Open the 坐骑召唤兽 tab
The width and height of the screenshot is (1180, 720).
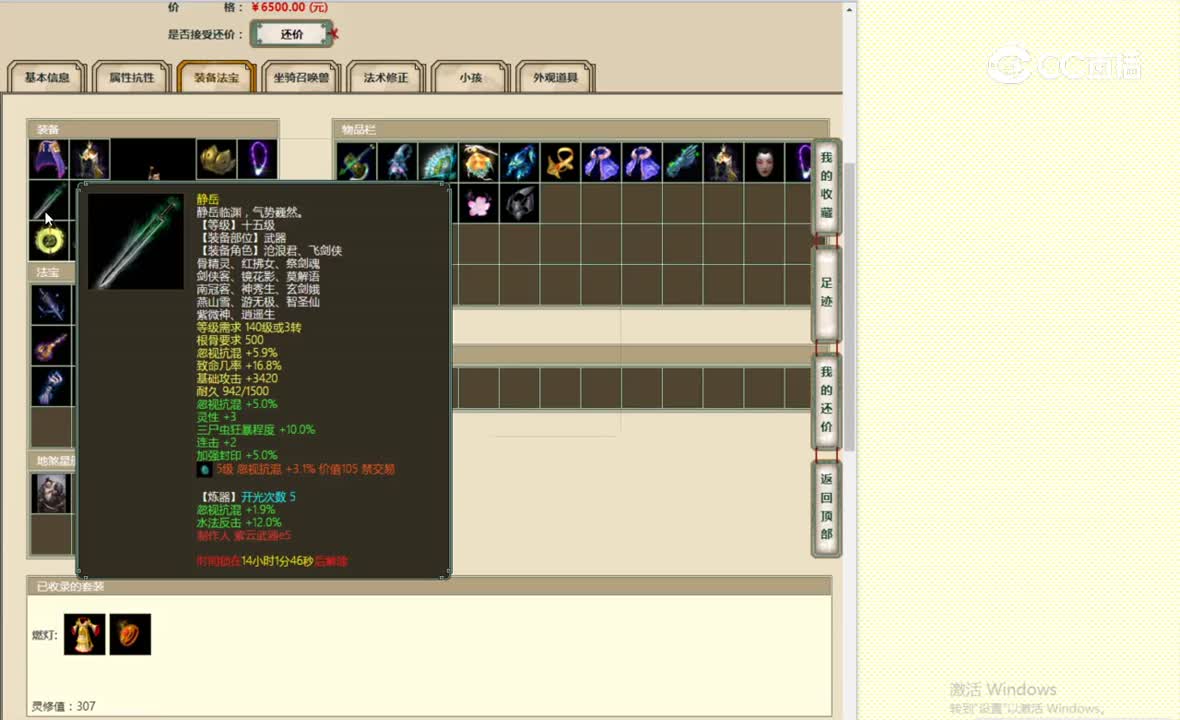click(301, 77)
